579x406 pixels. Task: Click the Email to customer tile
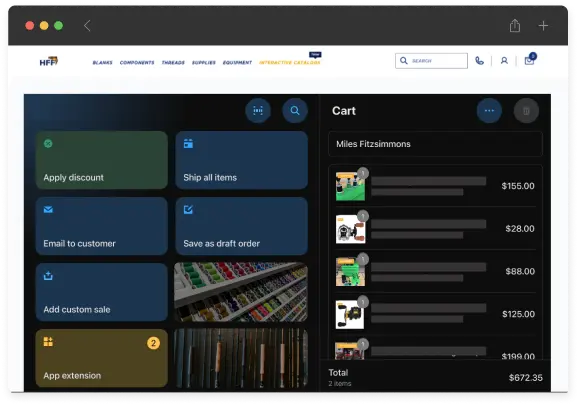point(102,226)
